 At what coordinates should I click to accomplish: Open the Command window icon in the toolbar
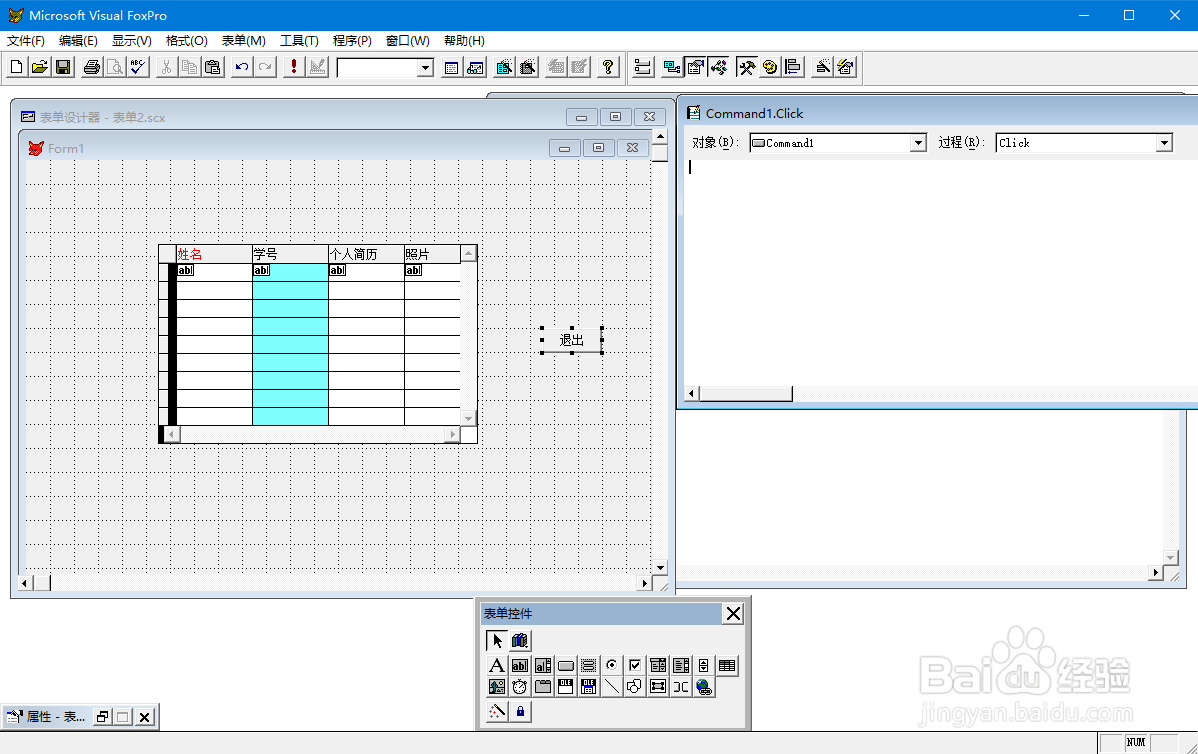pyautogui.click(x=452, y=67)
